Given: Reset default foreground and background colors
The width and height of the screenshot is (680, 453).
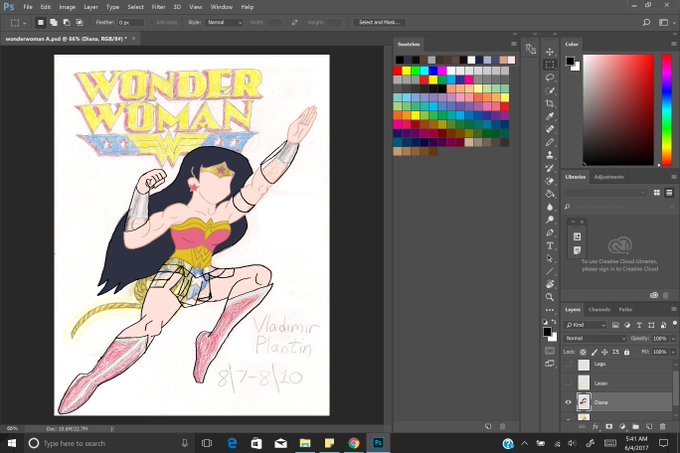Looking at the screenshot, I should pyautogui.click(x=545, y=322).
